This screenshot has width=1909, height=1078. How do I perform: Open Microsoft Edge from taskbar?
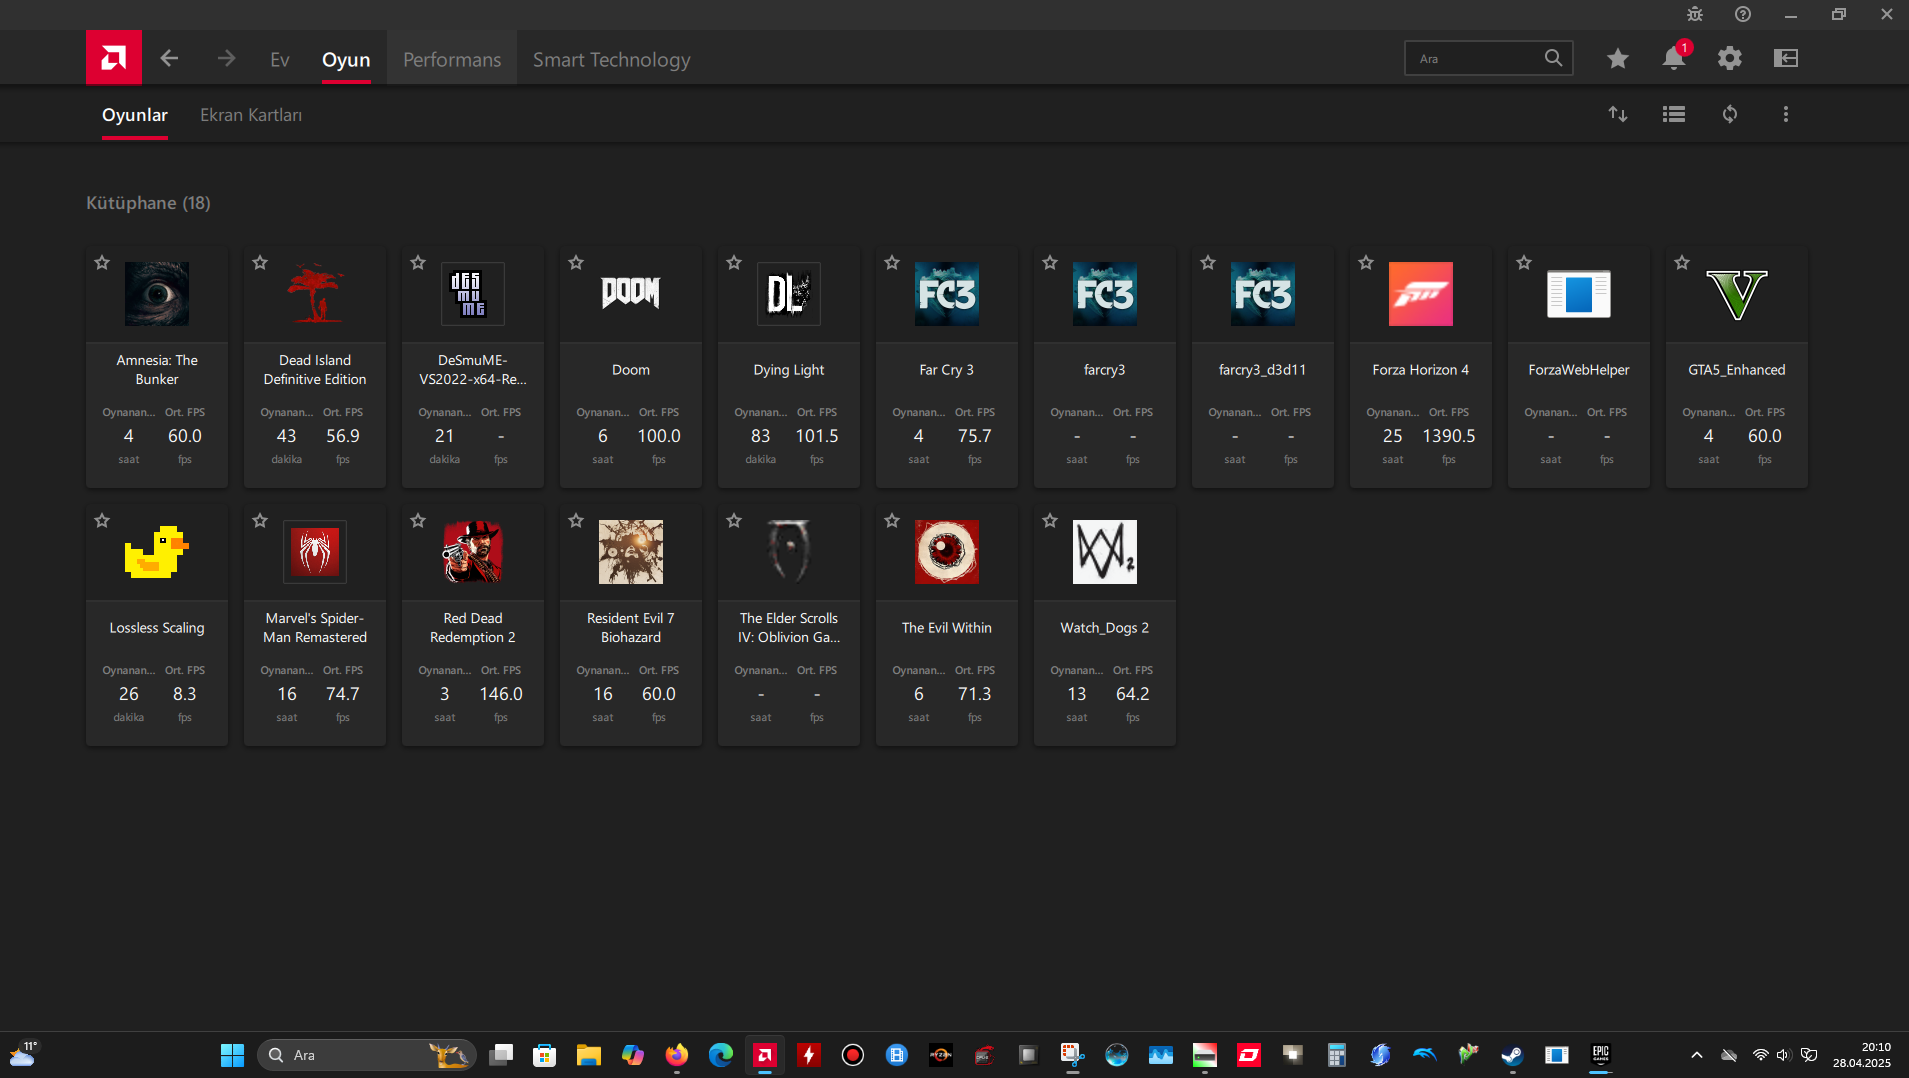721,1055
